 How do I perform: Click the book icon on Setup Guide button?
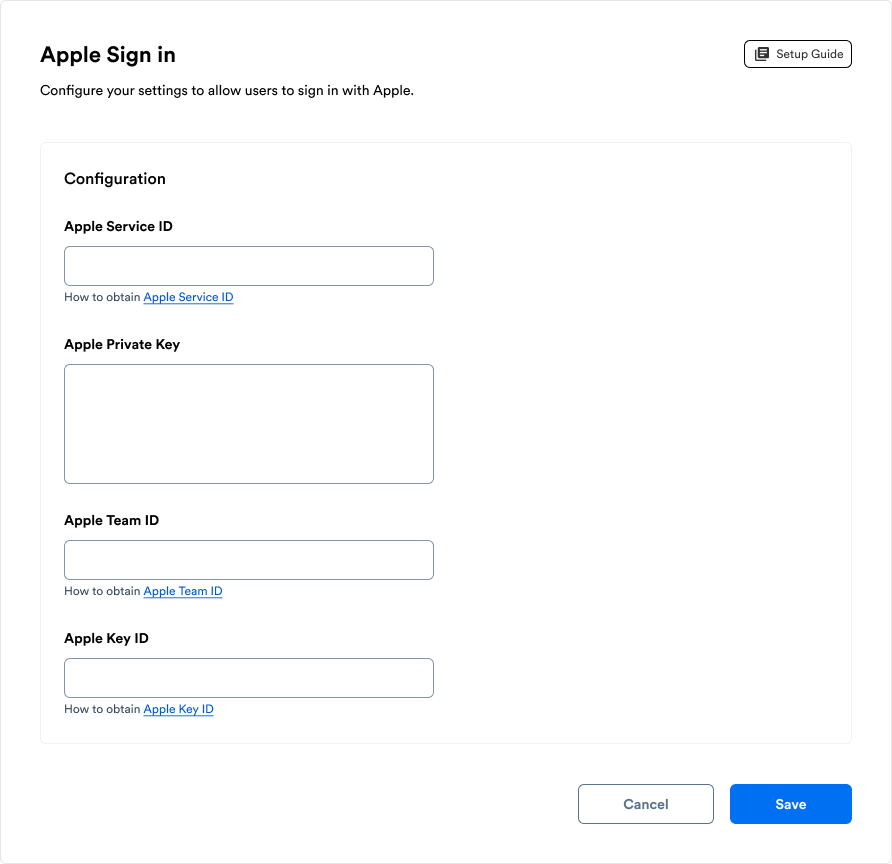[x=764, y=53]
